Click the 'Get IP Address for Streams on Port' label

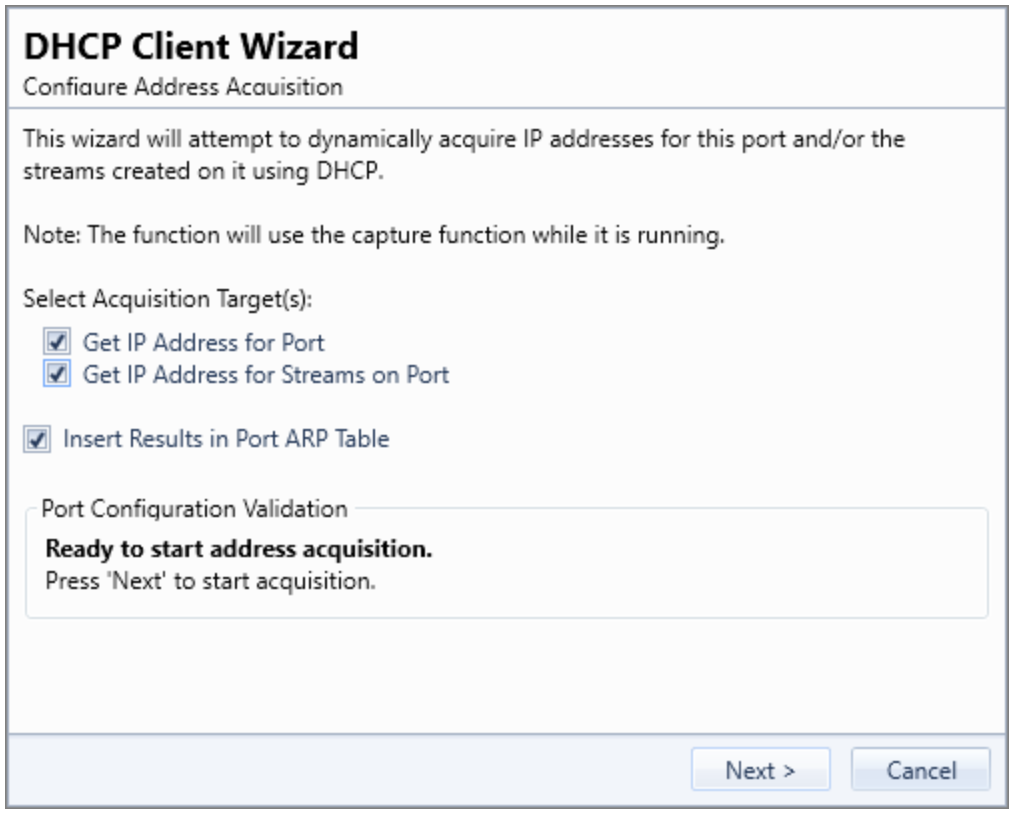click(266, 375)
